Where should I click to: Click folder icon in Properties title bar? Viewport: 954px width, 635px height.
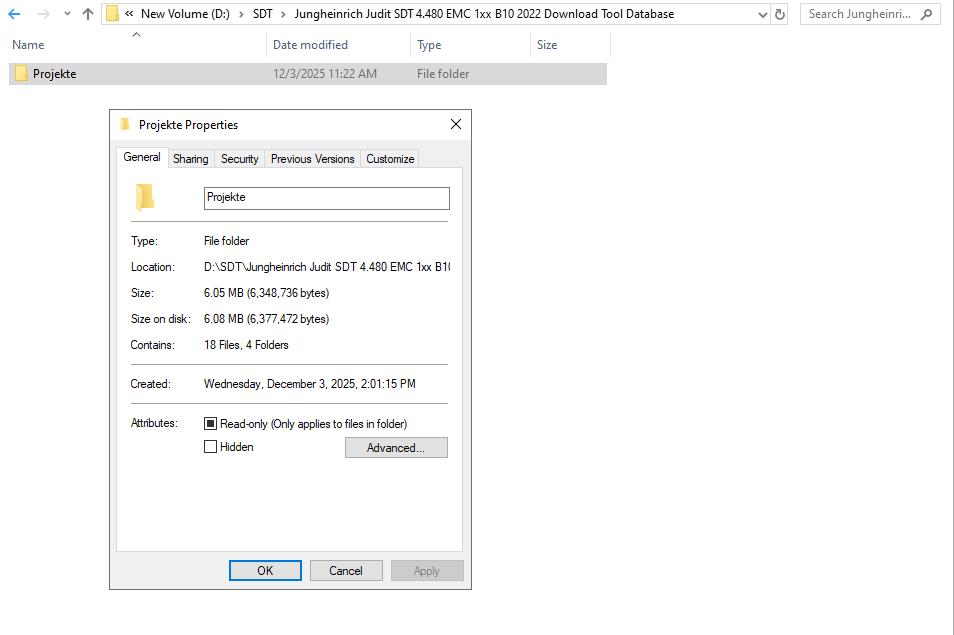125,124
